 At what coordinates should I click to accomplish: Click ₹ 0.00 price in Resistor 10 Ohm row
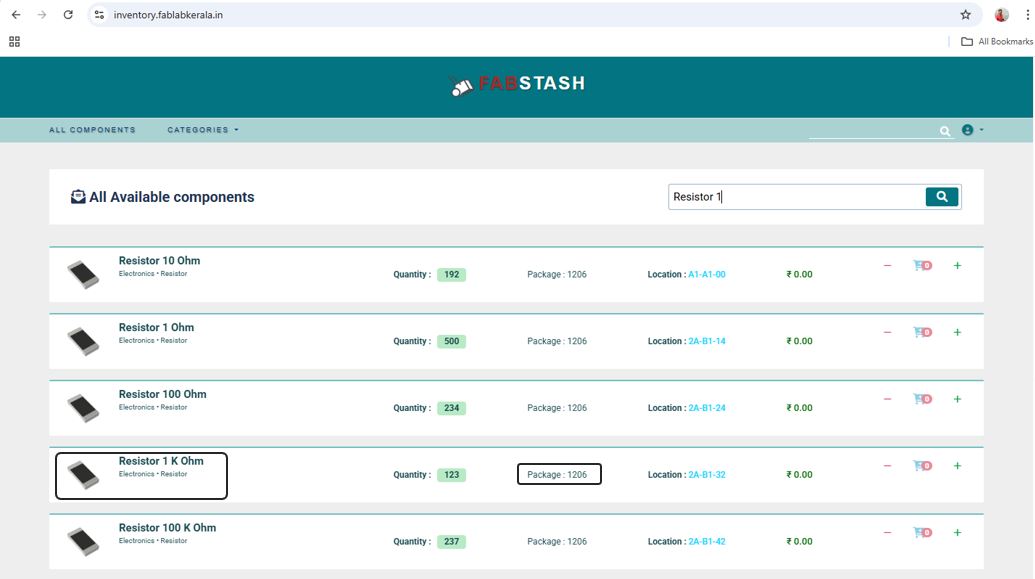(x=799, y=275)
